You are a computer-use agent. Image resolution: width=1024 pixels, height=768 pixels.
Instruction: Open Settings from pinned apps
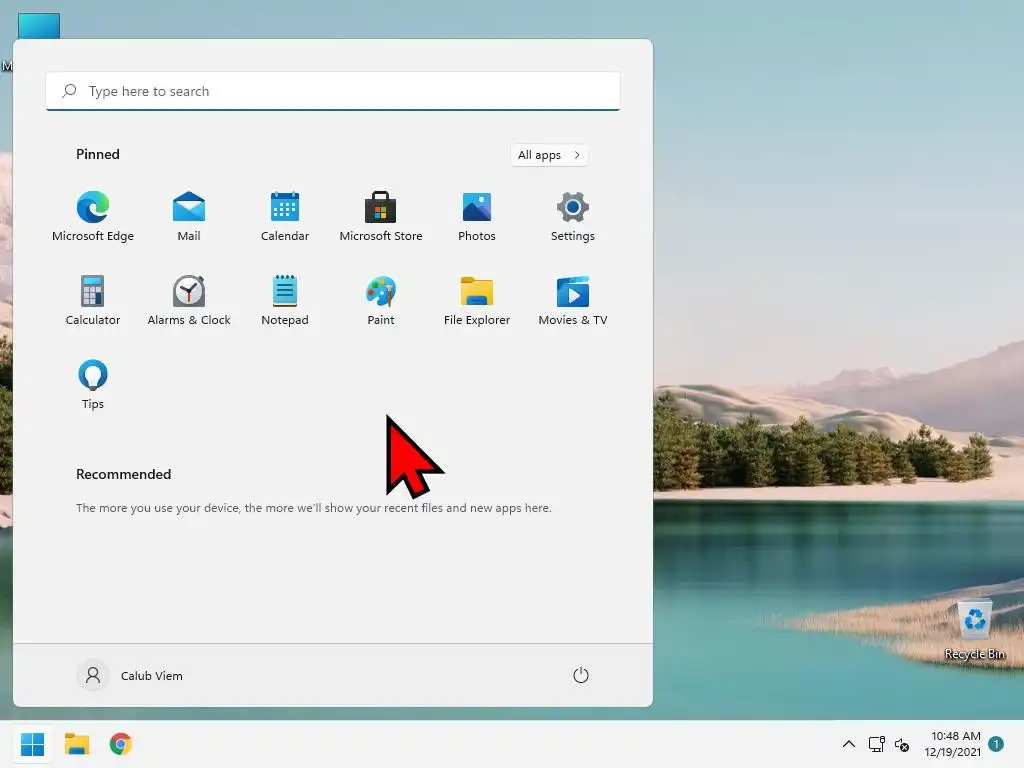pos(573,217)
